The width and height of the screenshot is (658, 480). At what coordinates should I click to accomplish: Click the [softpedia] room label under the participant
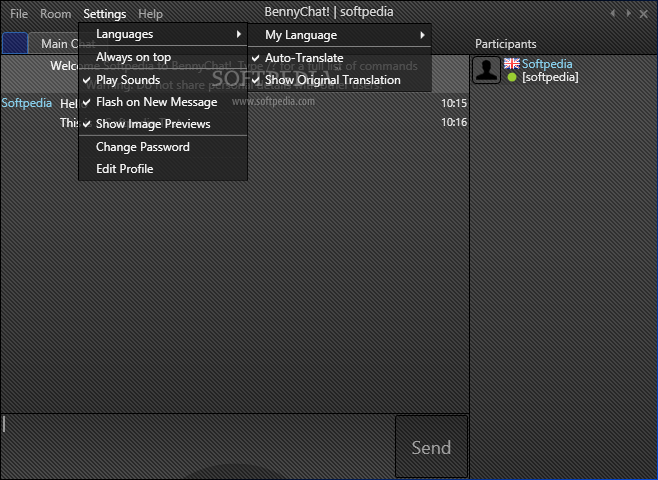(x=550, y=77)
